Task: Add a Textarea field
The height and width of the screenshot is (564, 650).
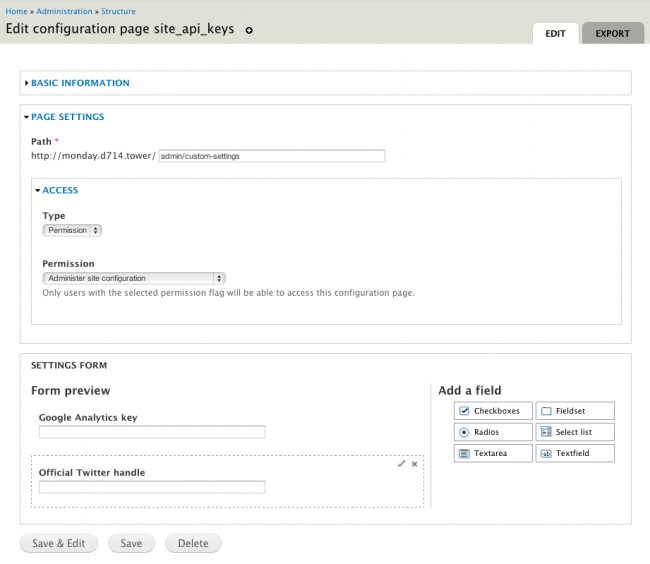Action: click(492, 453)
